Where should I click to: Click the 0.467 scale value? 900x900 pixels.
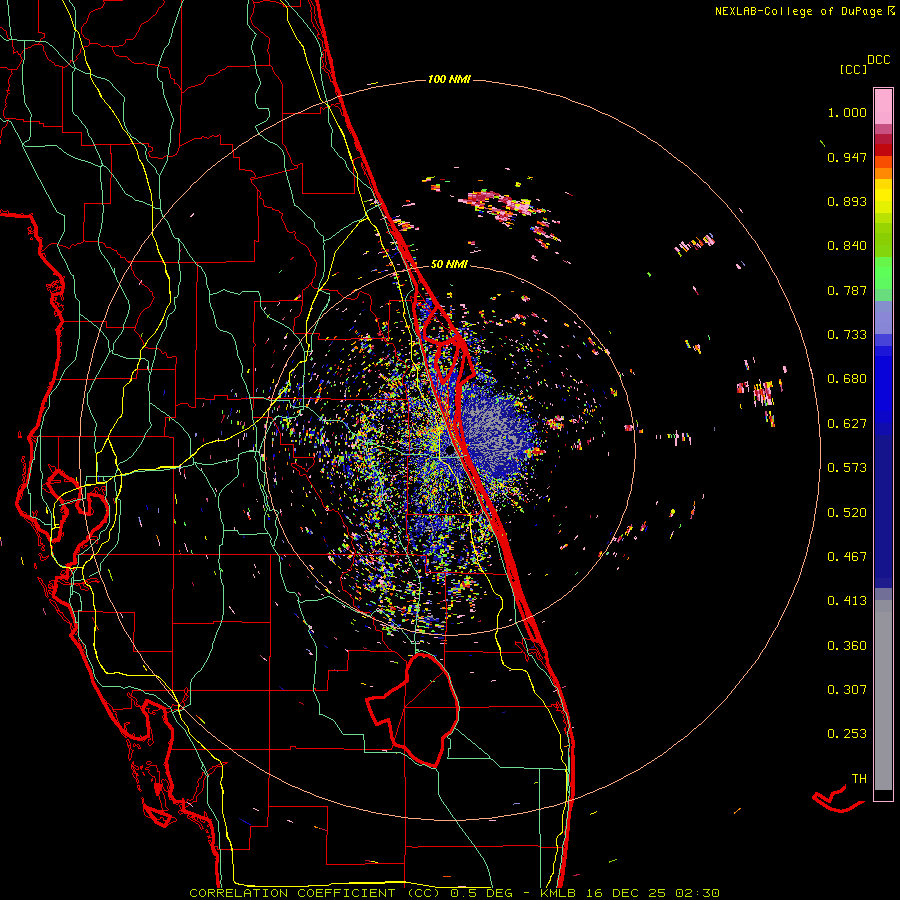pyautogui.click(x=847, y=557)
